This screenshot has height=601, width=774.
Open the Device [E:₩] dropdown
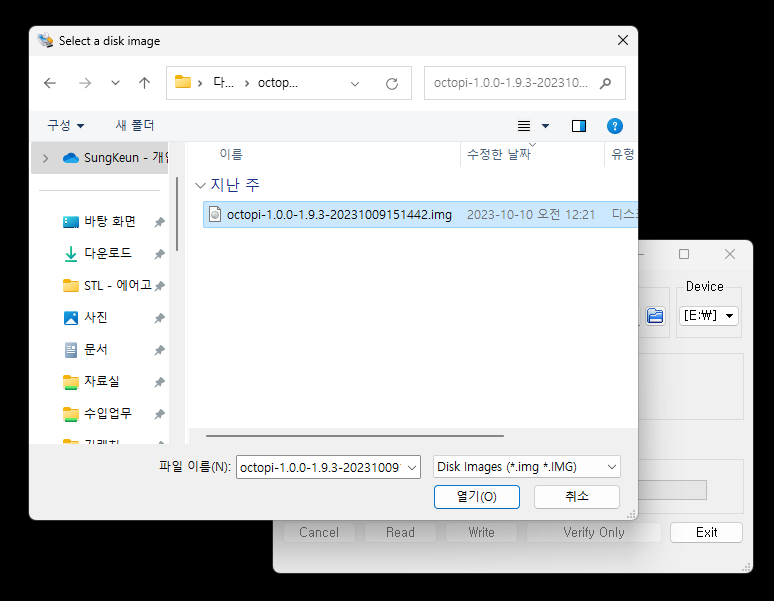pos(709,316)
